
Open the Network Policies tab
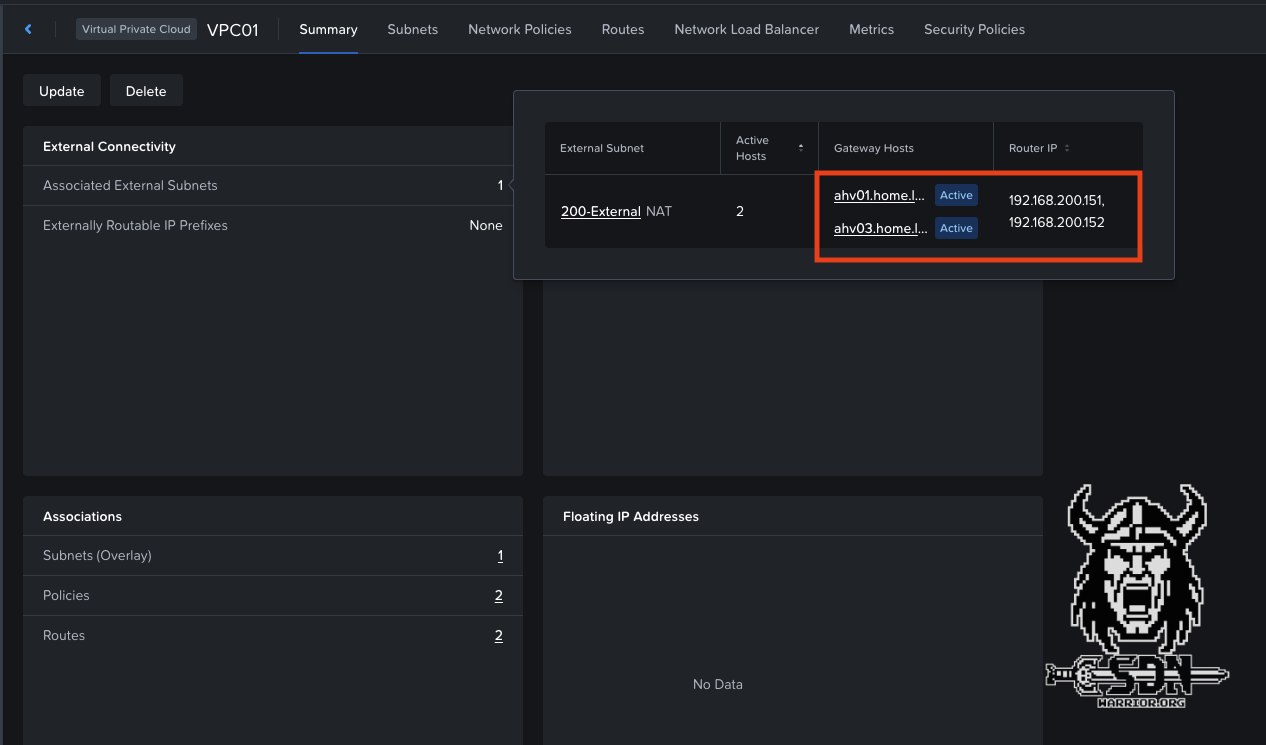coord(519,29)
